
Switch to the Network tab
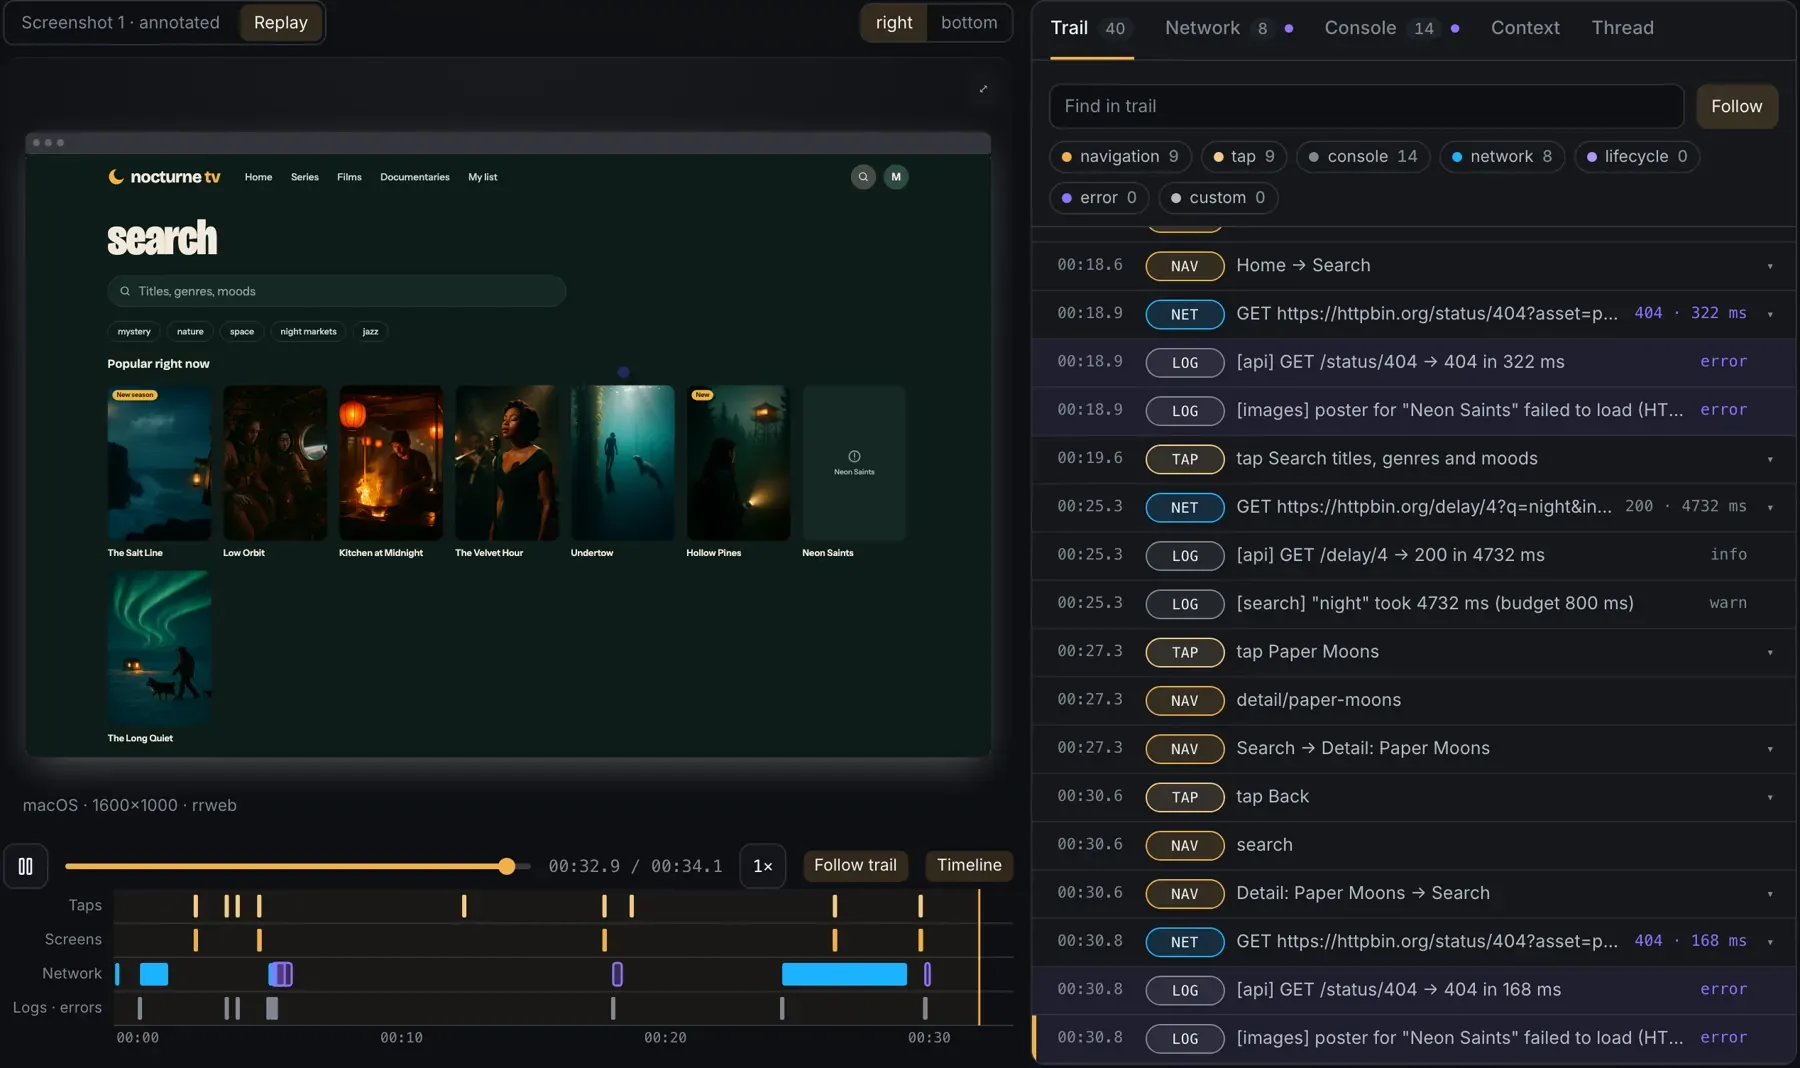1229,28
